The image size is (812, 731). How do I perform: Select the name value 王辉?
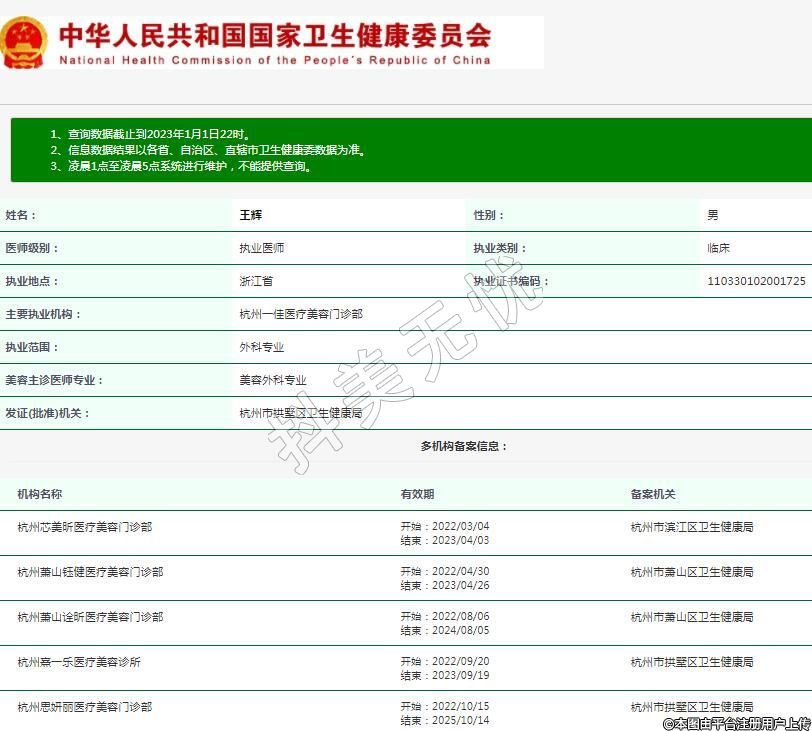point(250,215)
